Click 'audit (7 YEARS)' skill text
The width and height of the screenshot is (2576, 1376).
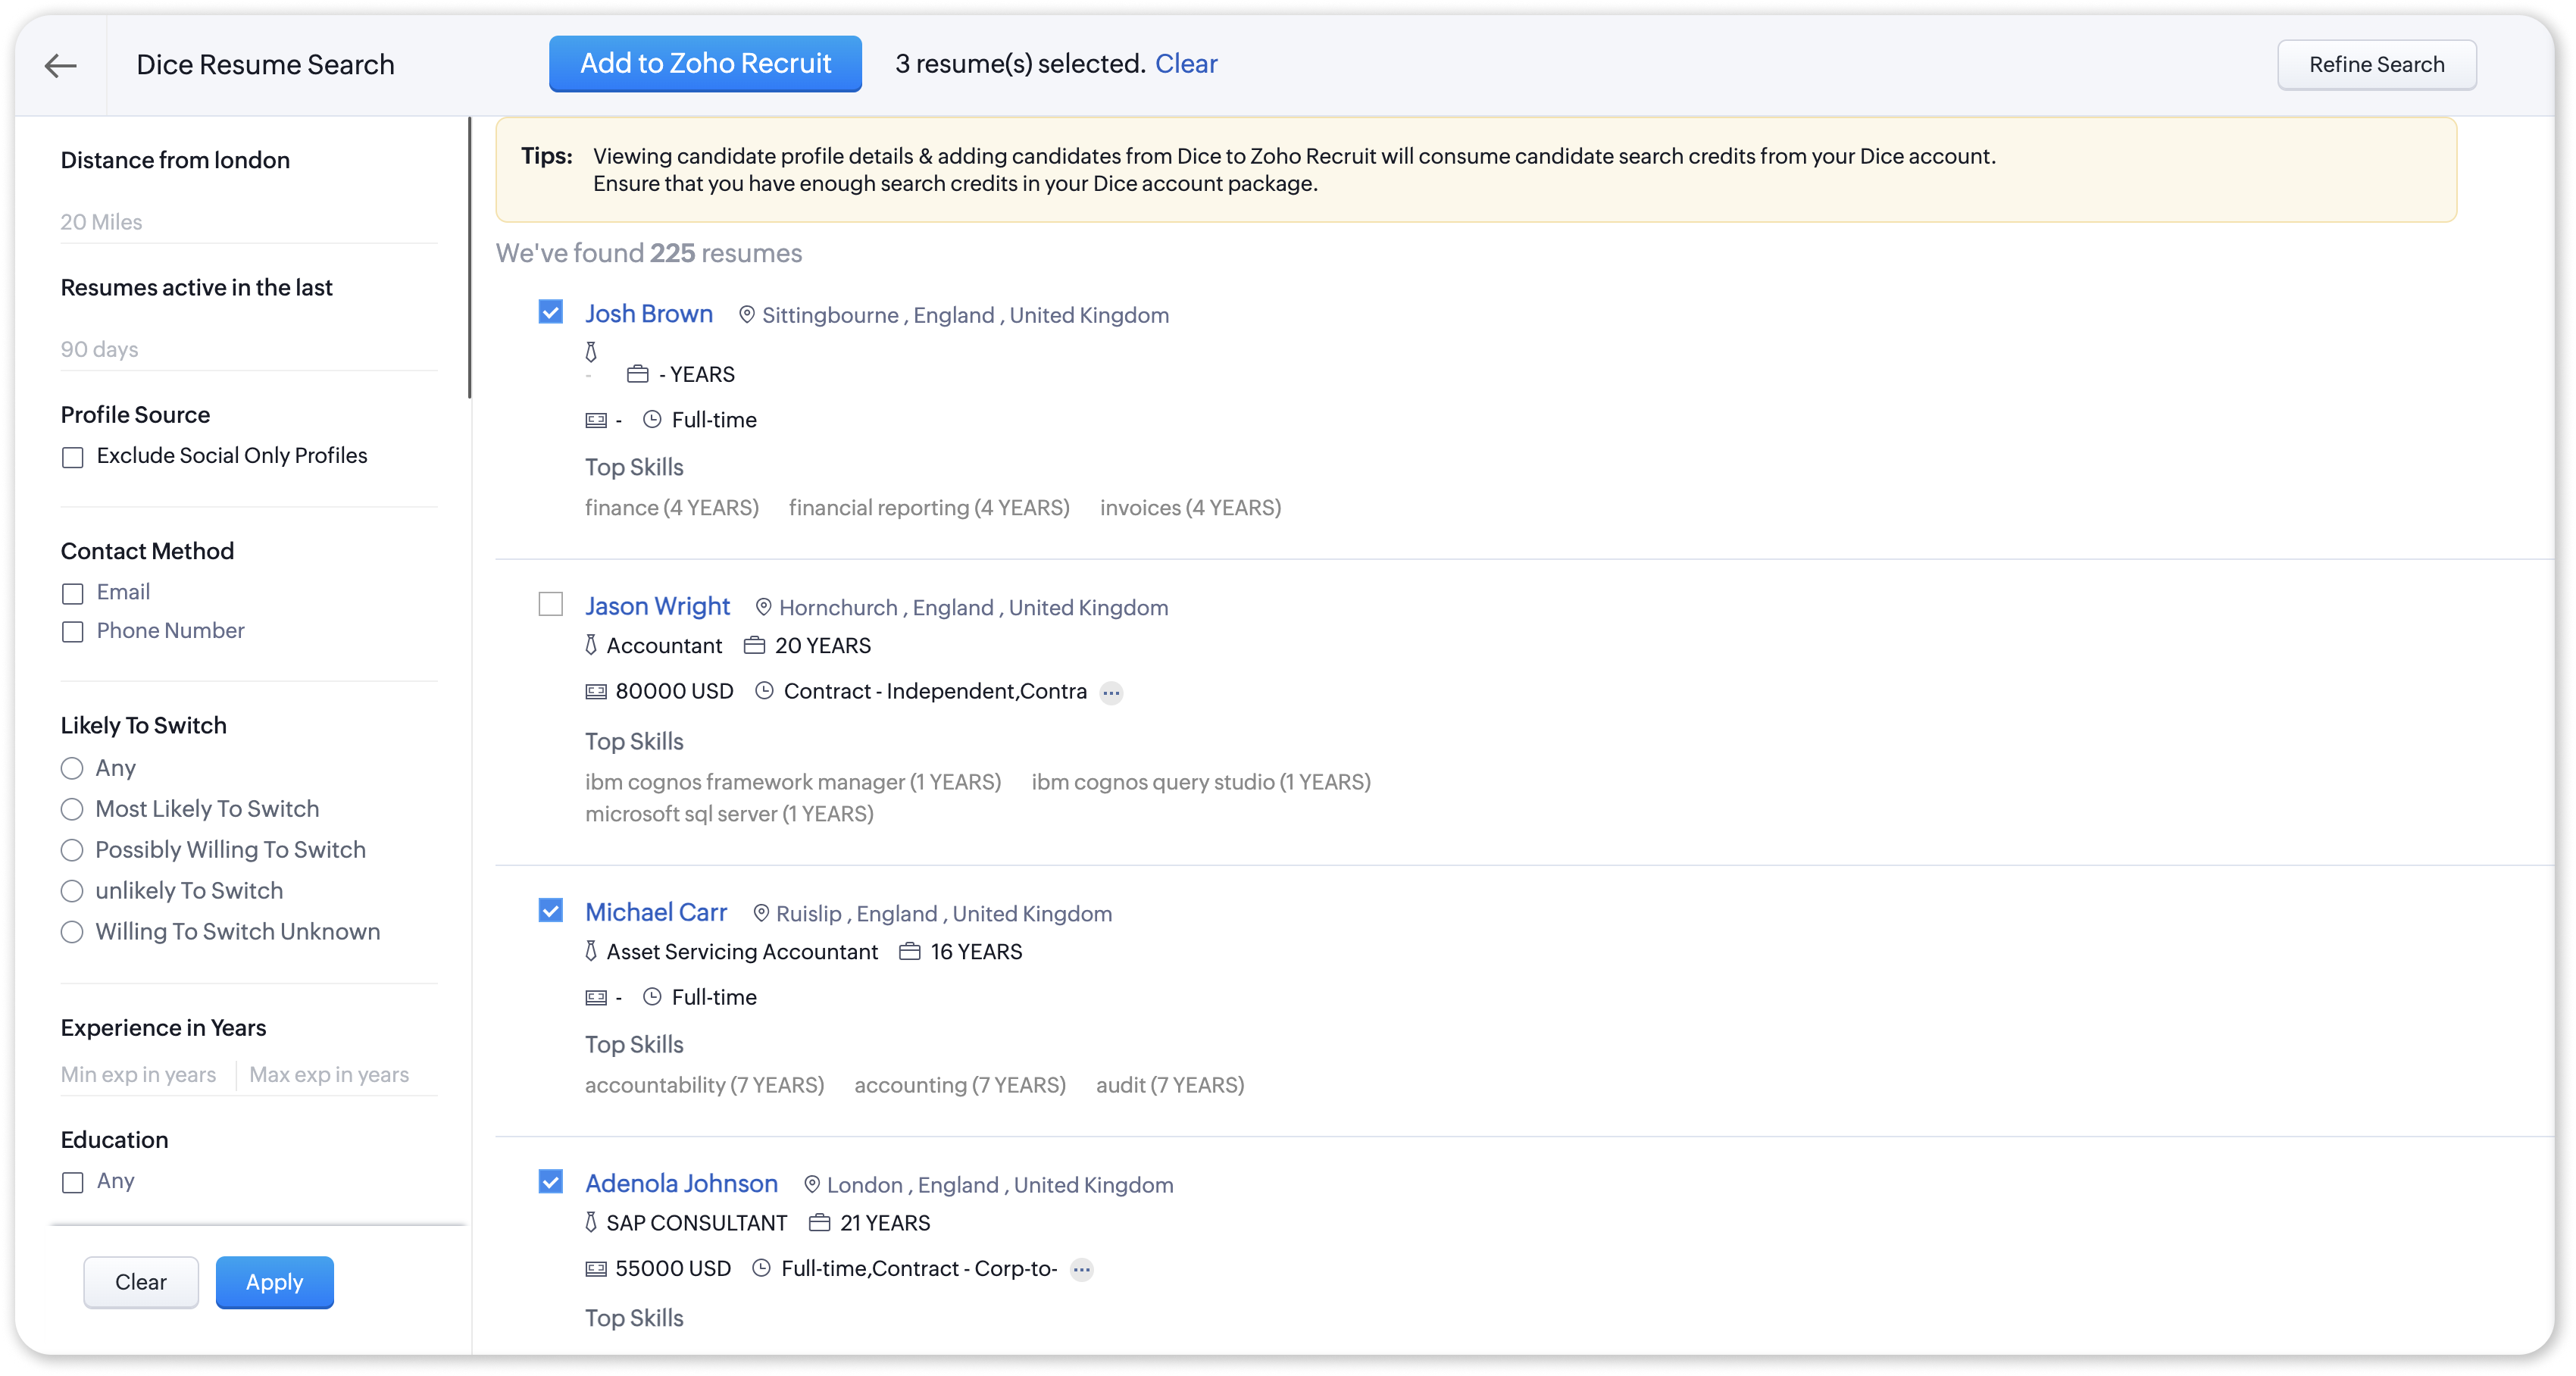1170,1084
